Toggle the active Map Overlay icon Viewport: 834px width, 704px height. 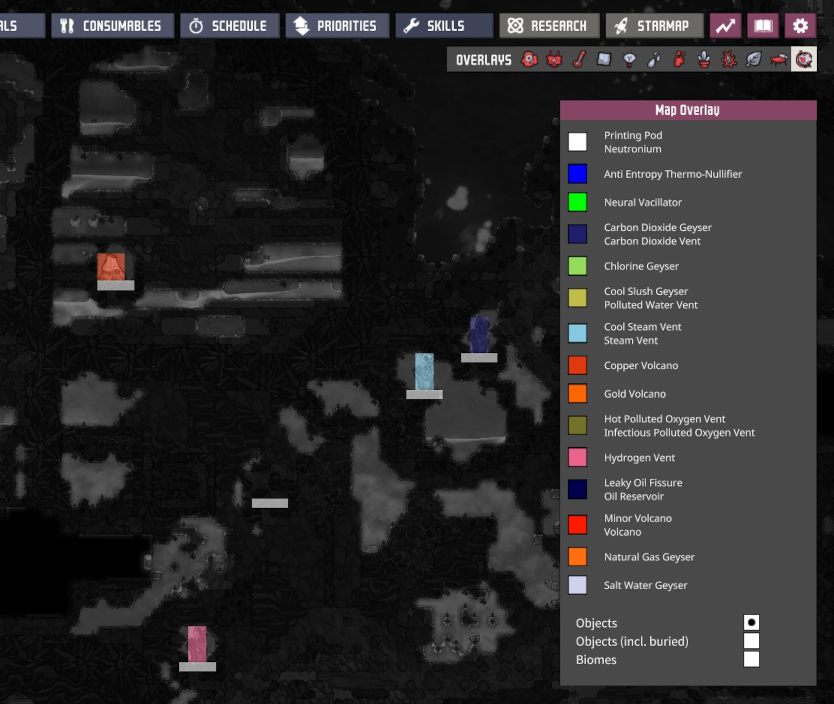point(804,60)
